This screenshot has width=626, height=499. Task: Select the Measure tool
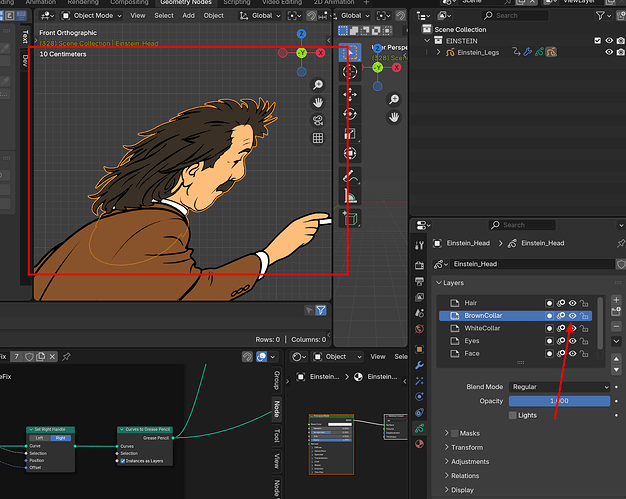click(x=350, y=196)
